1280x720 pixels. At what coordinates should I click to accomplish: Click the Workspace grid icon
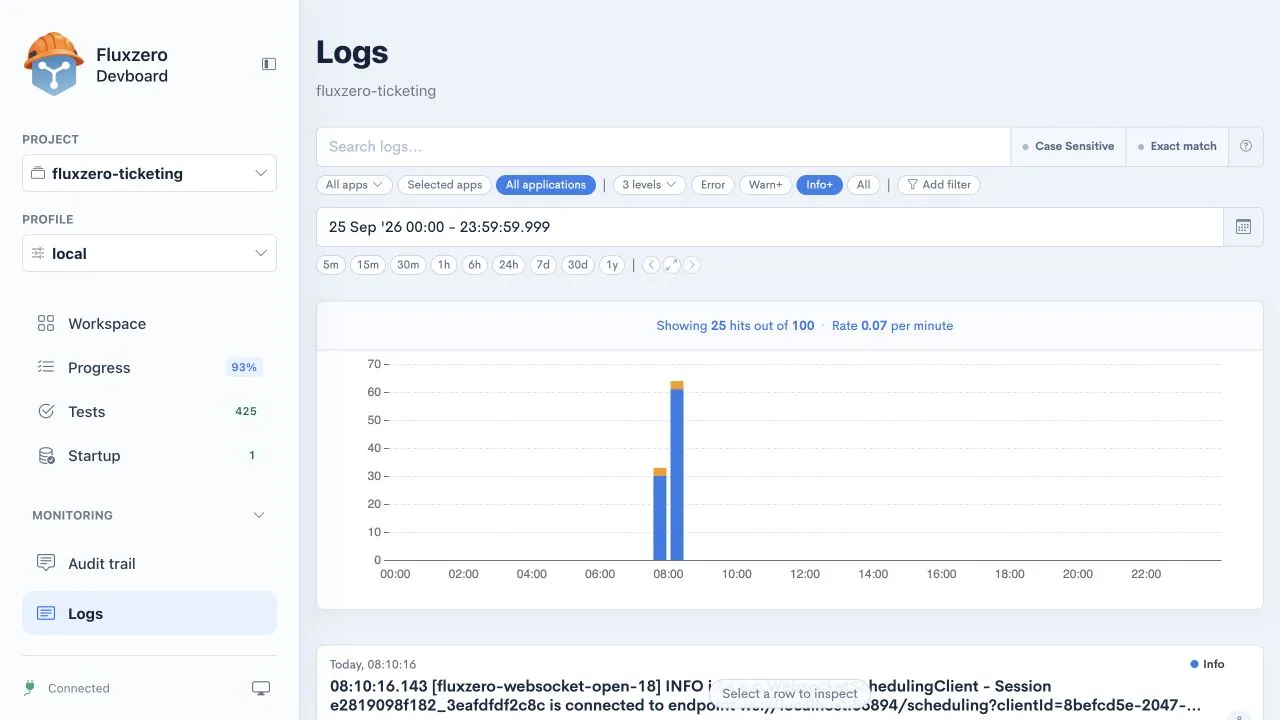(46, 323)
